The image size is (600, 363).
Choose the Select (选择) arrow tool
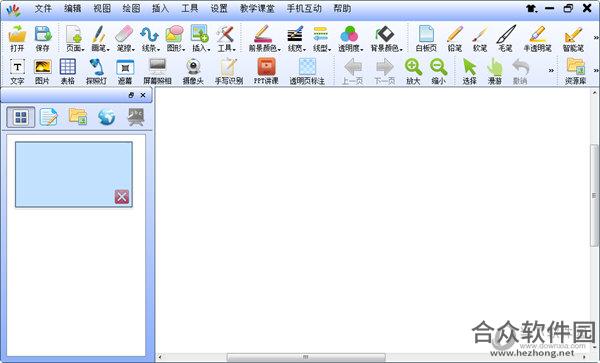point(470,70)
